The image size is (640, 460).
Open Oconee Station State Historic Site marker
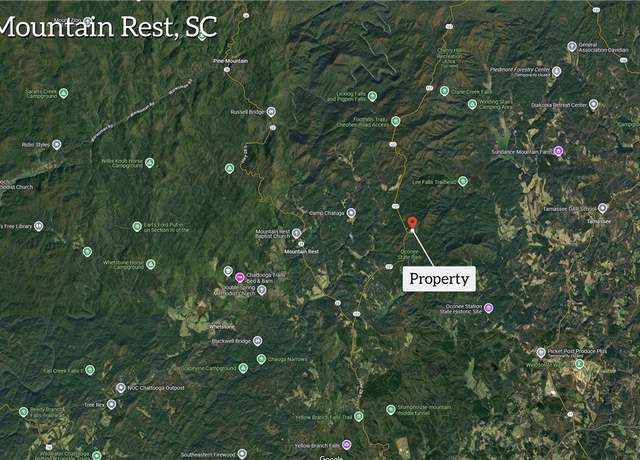pos(489,308)
